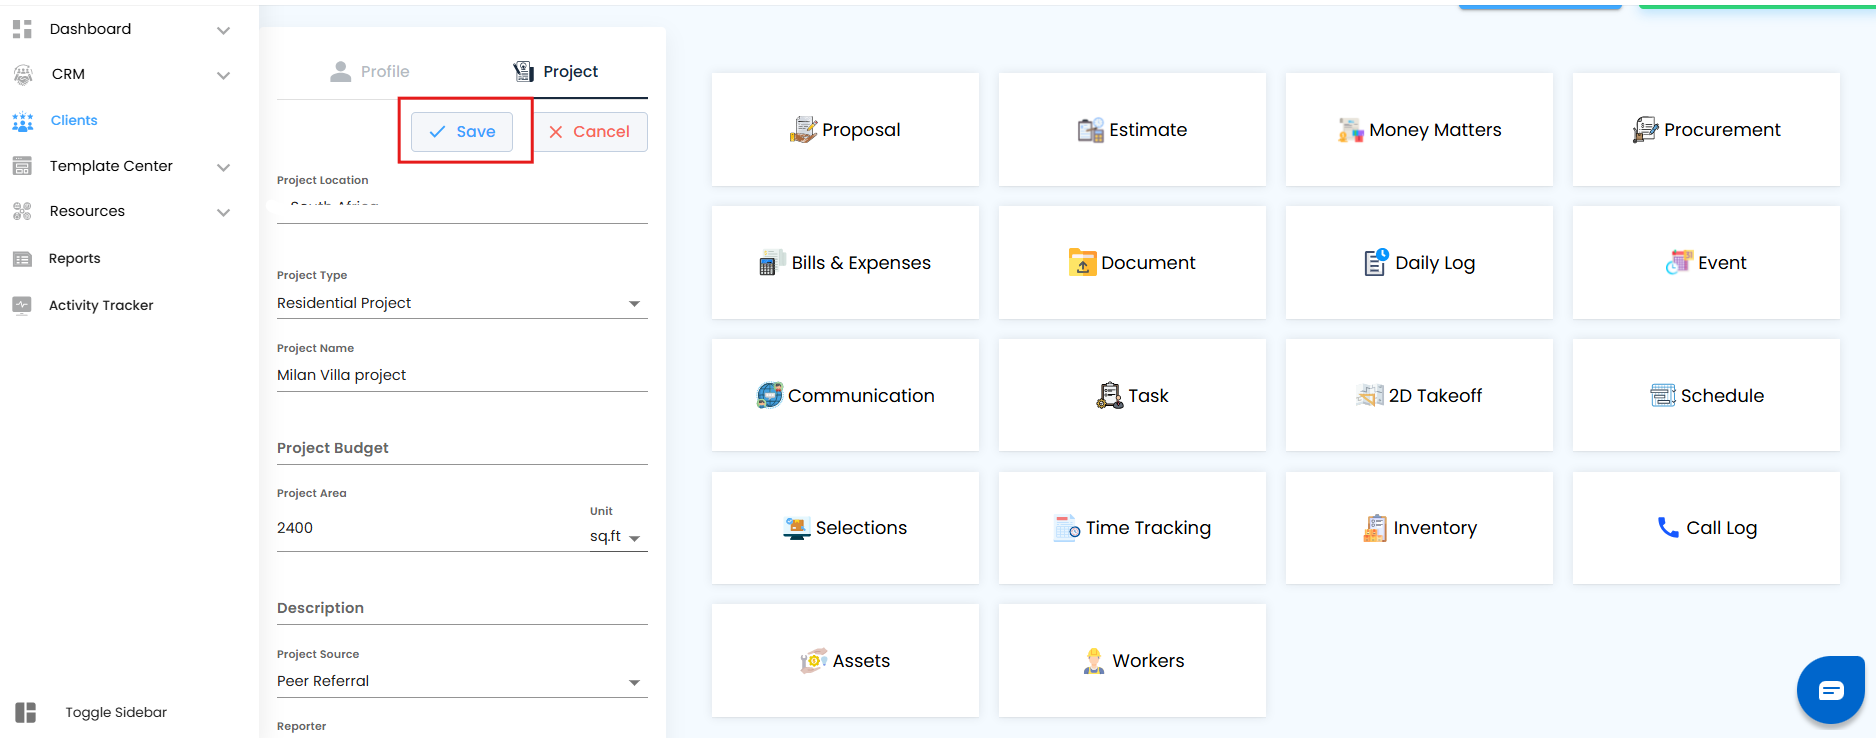Open the Proposal module tile
The image size is (1876, 738).
pos(845,130)
